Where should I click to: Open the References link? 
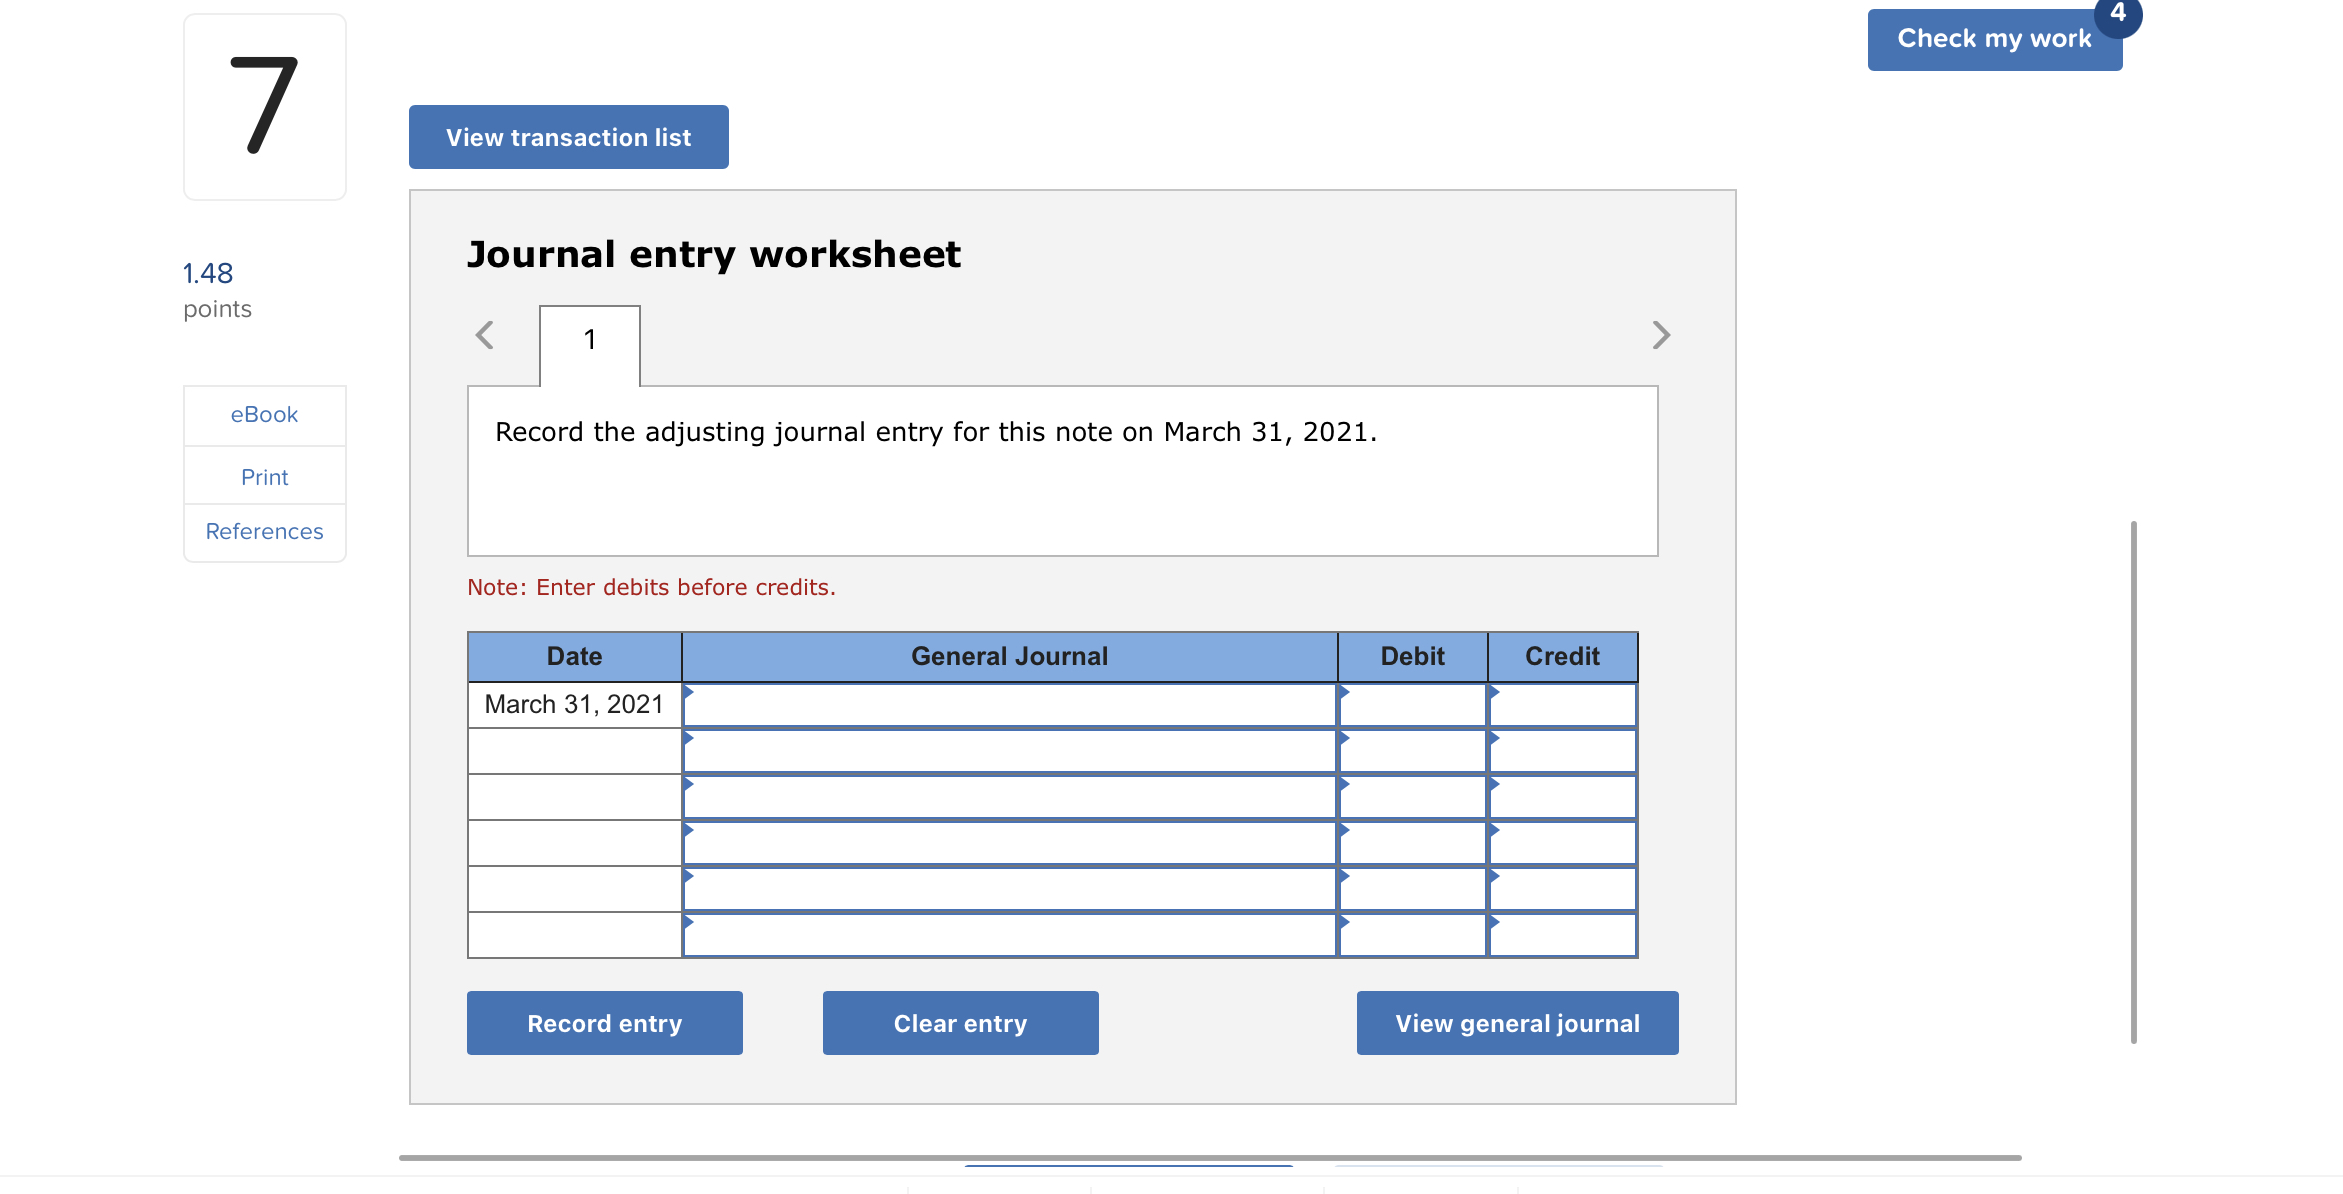264,532
